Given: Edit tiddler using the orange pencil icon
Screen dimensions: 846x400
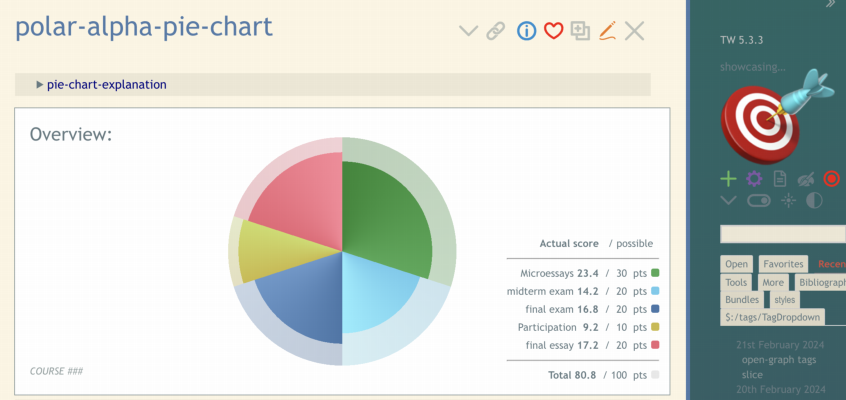Looking at the screenshot, I should [607, 31].
